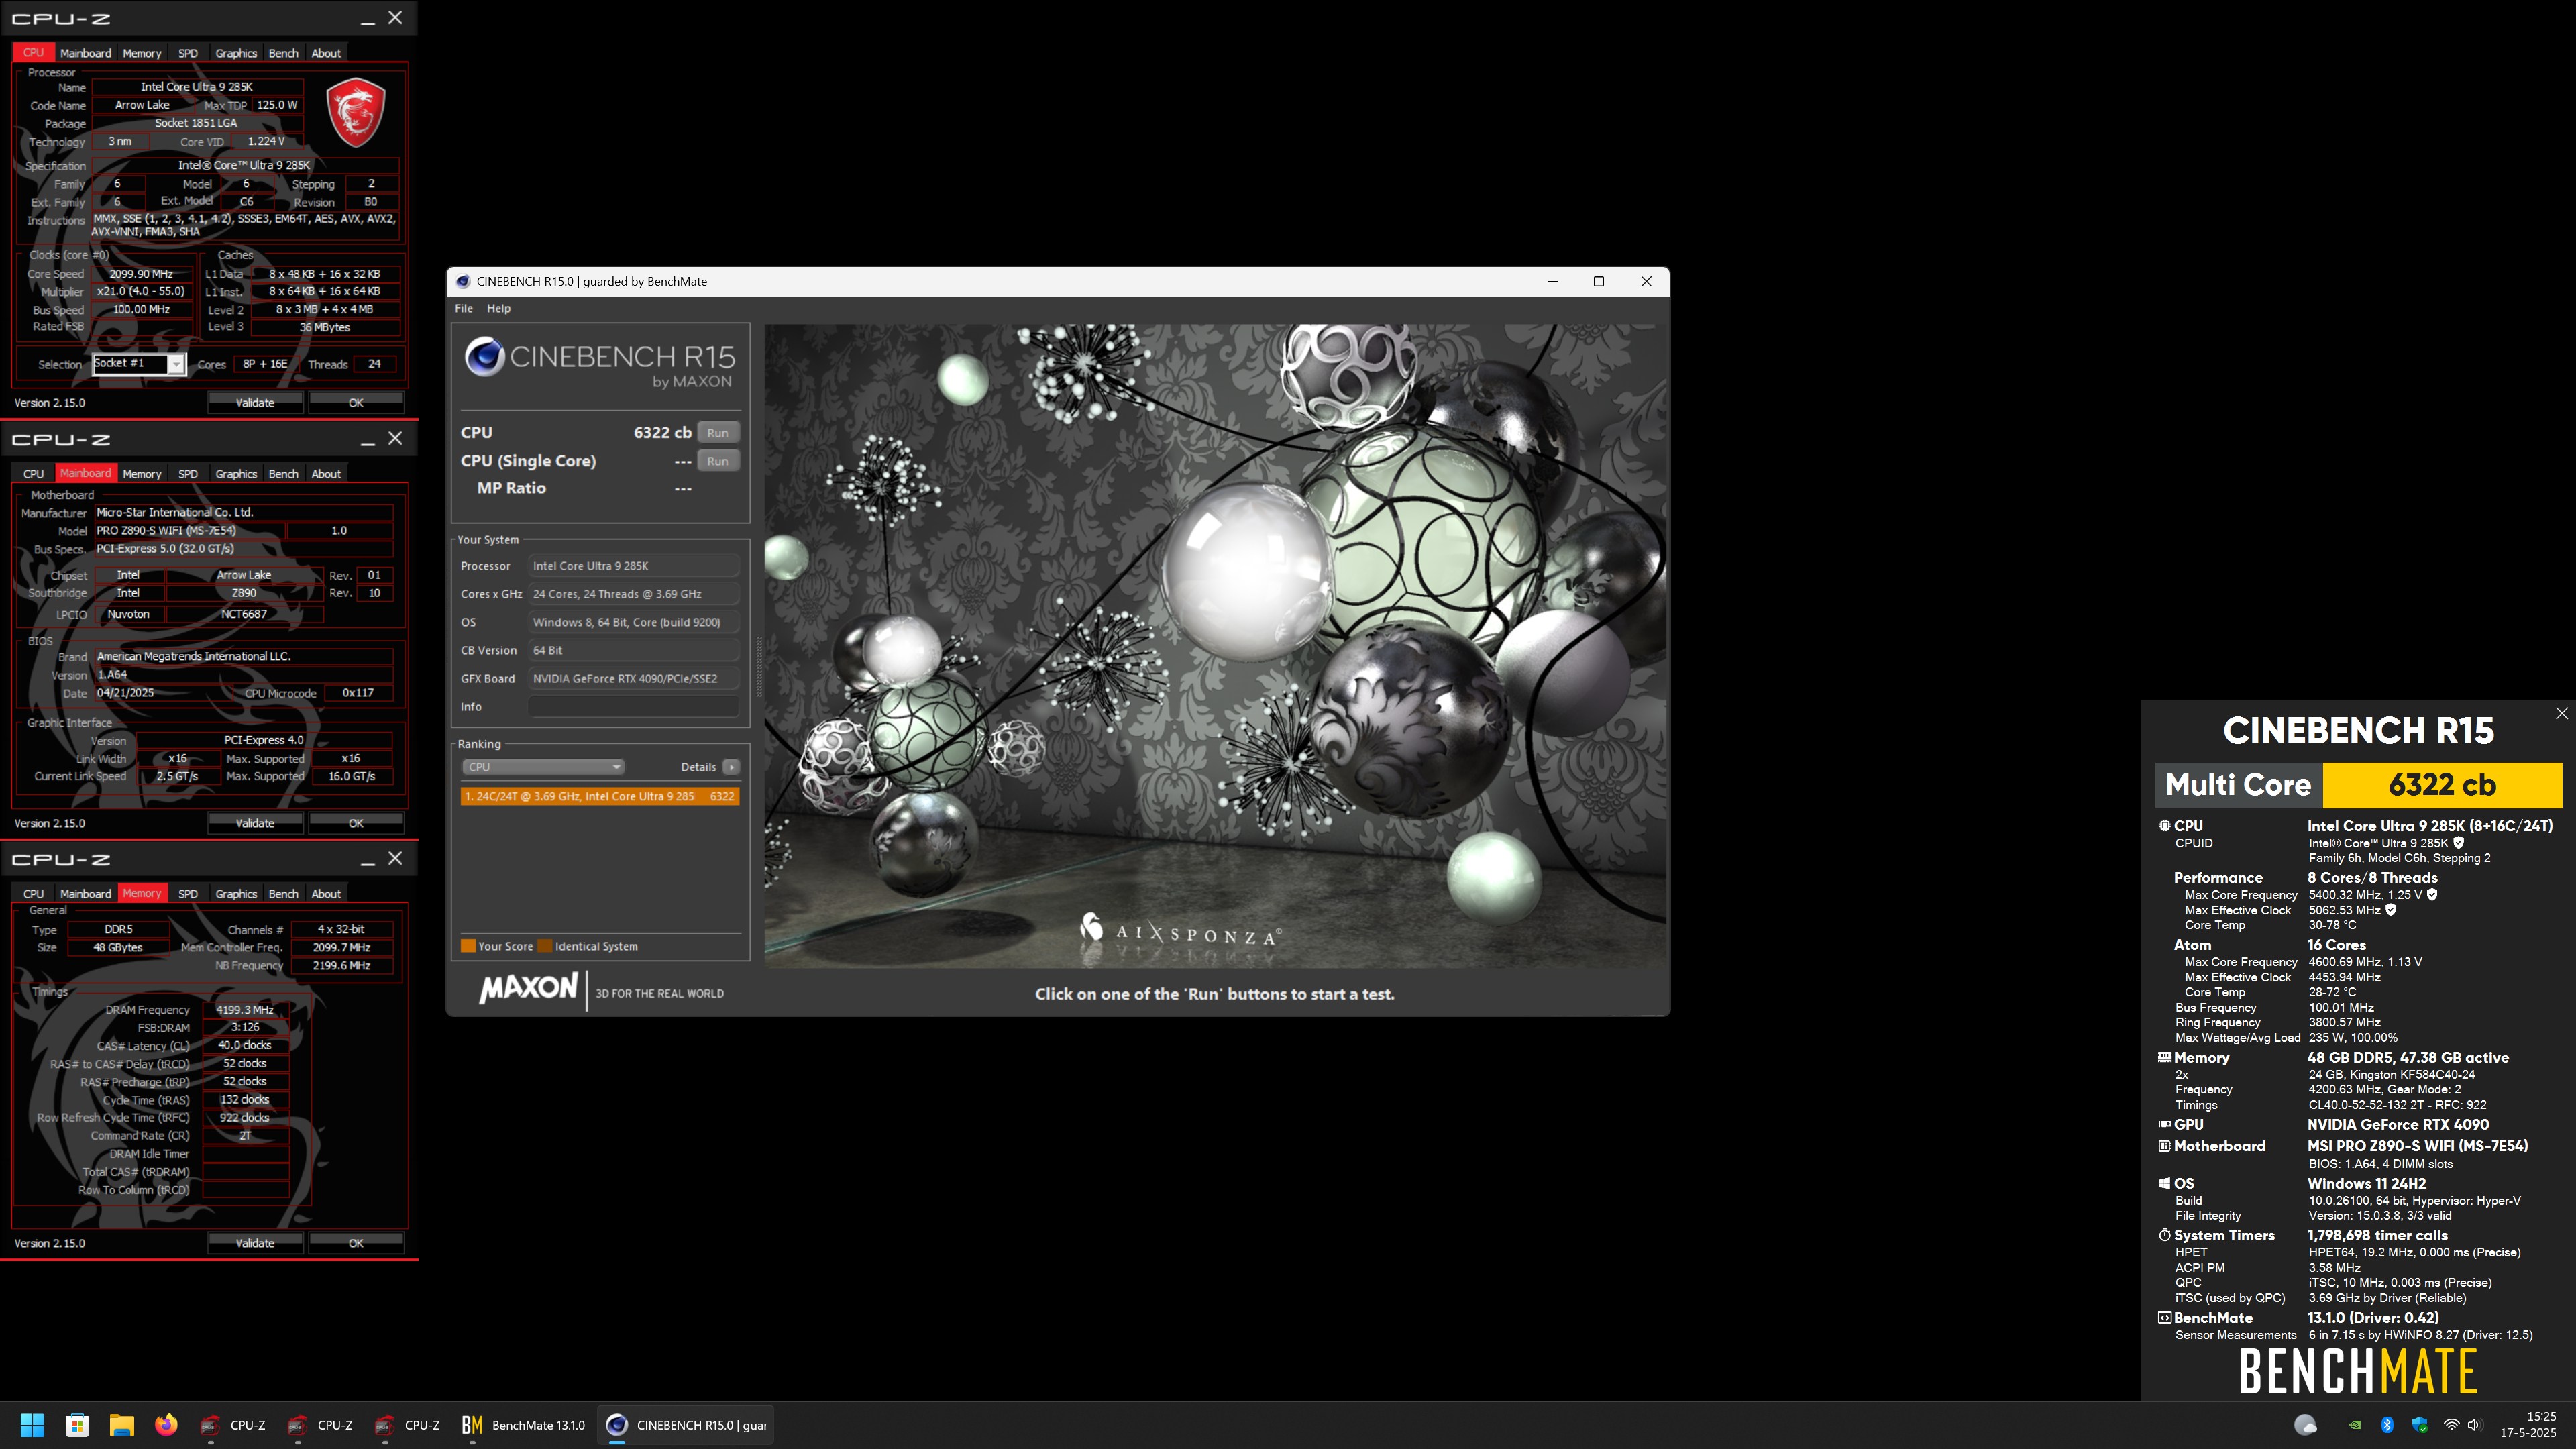Run the CPU (Single Core) test
The height and width of the screenshot is (1449, 2576).
[x=718, y=461]
